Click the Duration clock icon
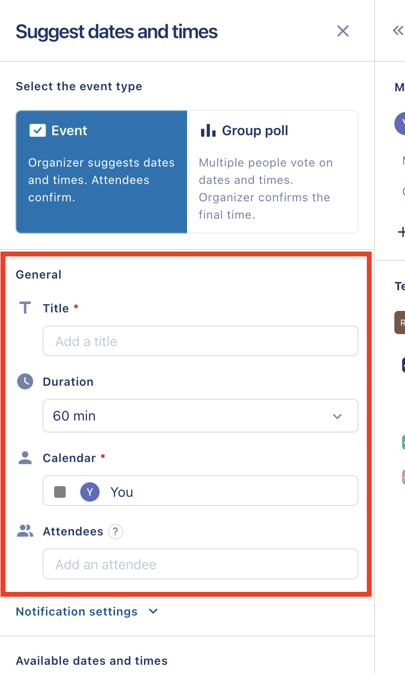The height and width of the screenshot is (673, 405). tap(25, 381)
